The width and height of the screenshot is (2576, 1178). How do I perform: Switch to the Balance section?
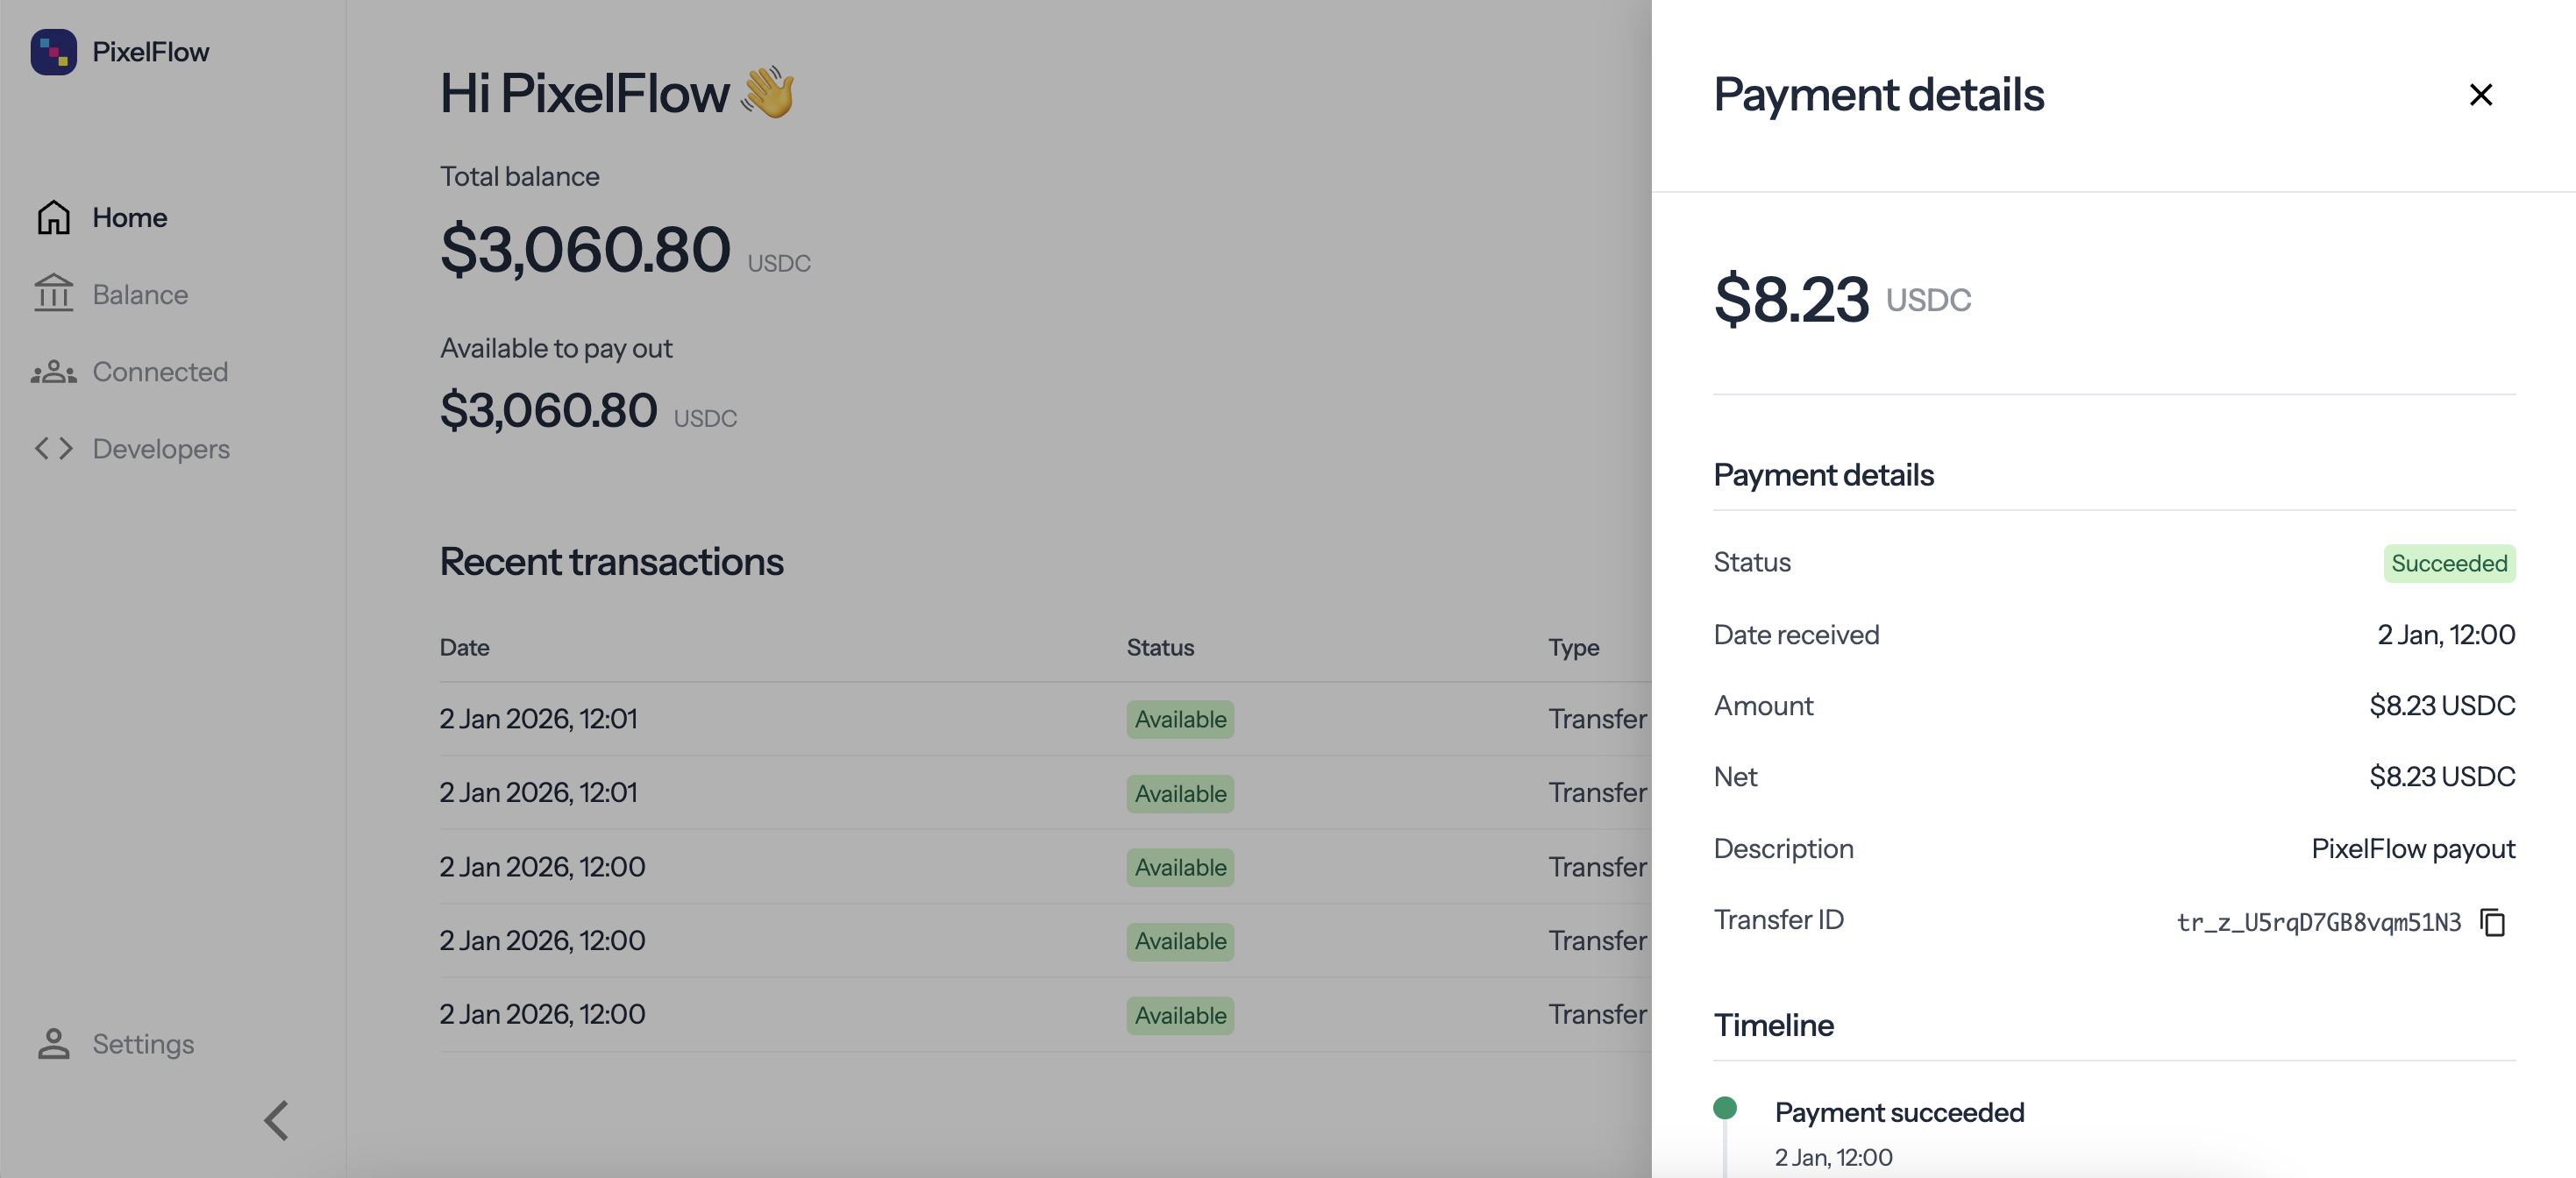(140, 294)
